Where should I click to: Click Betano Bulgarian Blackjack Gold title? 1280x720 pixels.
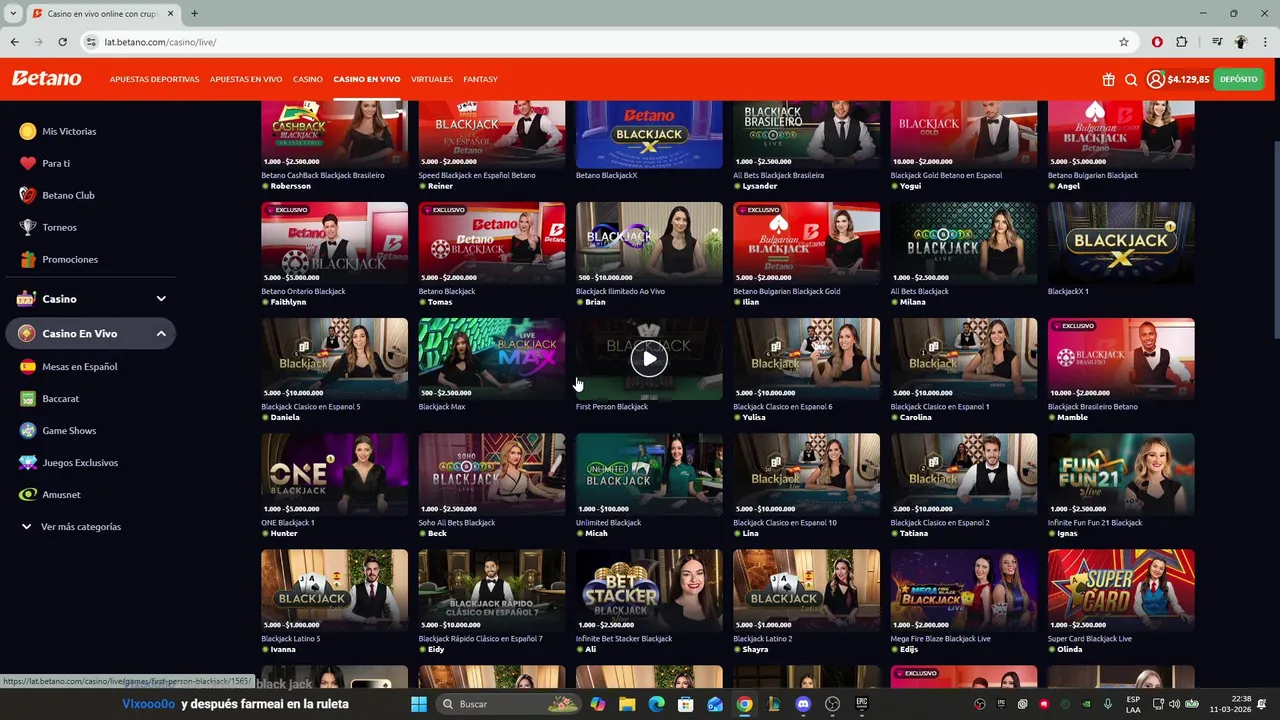click(x=786, y=291)
